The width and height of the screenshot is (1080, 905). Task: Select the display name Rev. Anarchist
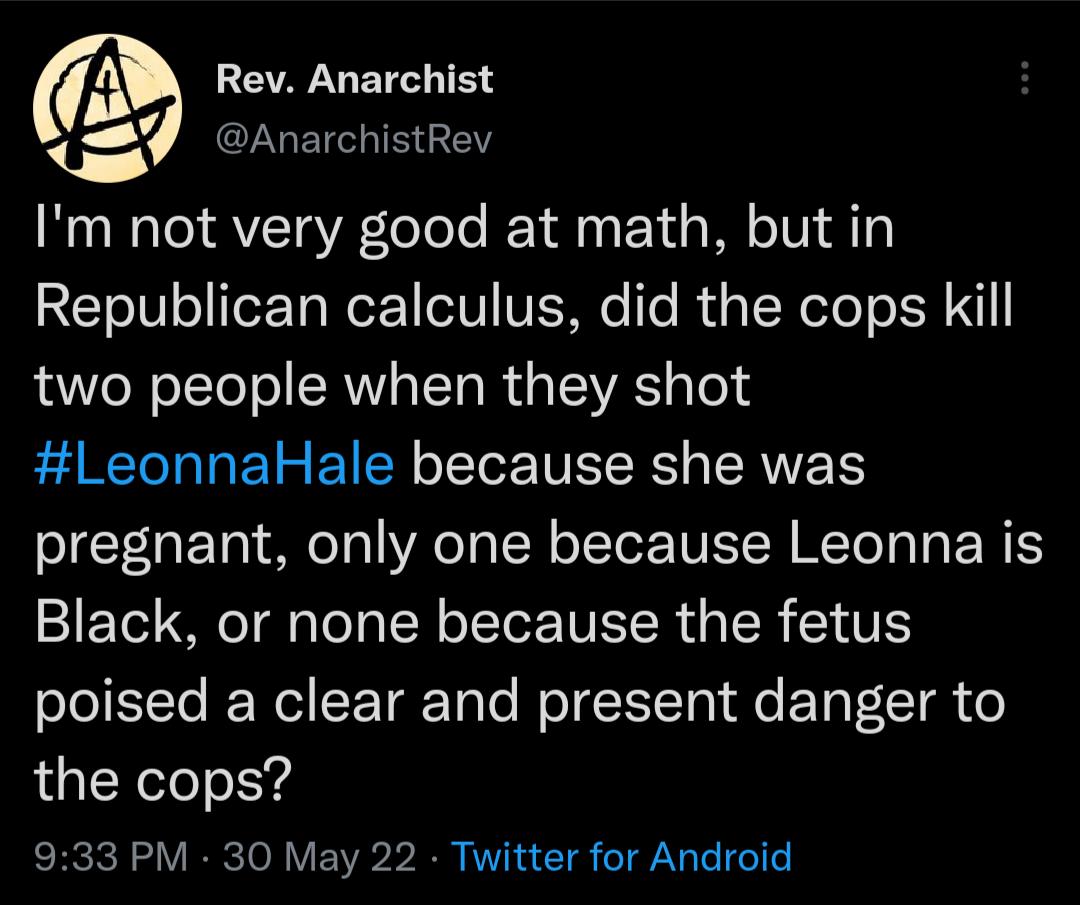[x=355, y=78]
